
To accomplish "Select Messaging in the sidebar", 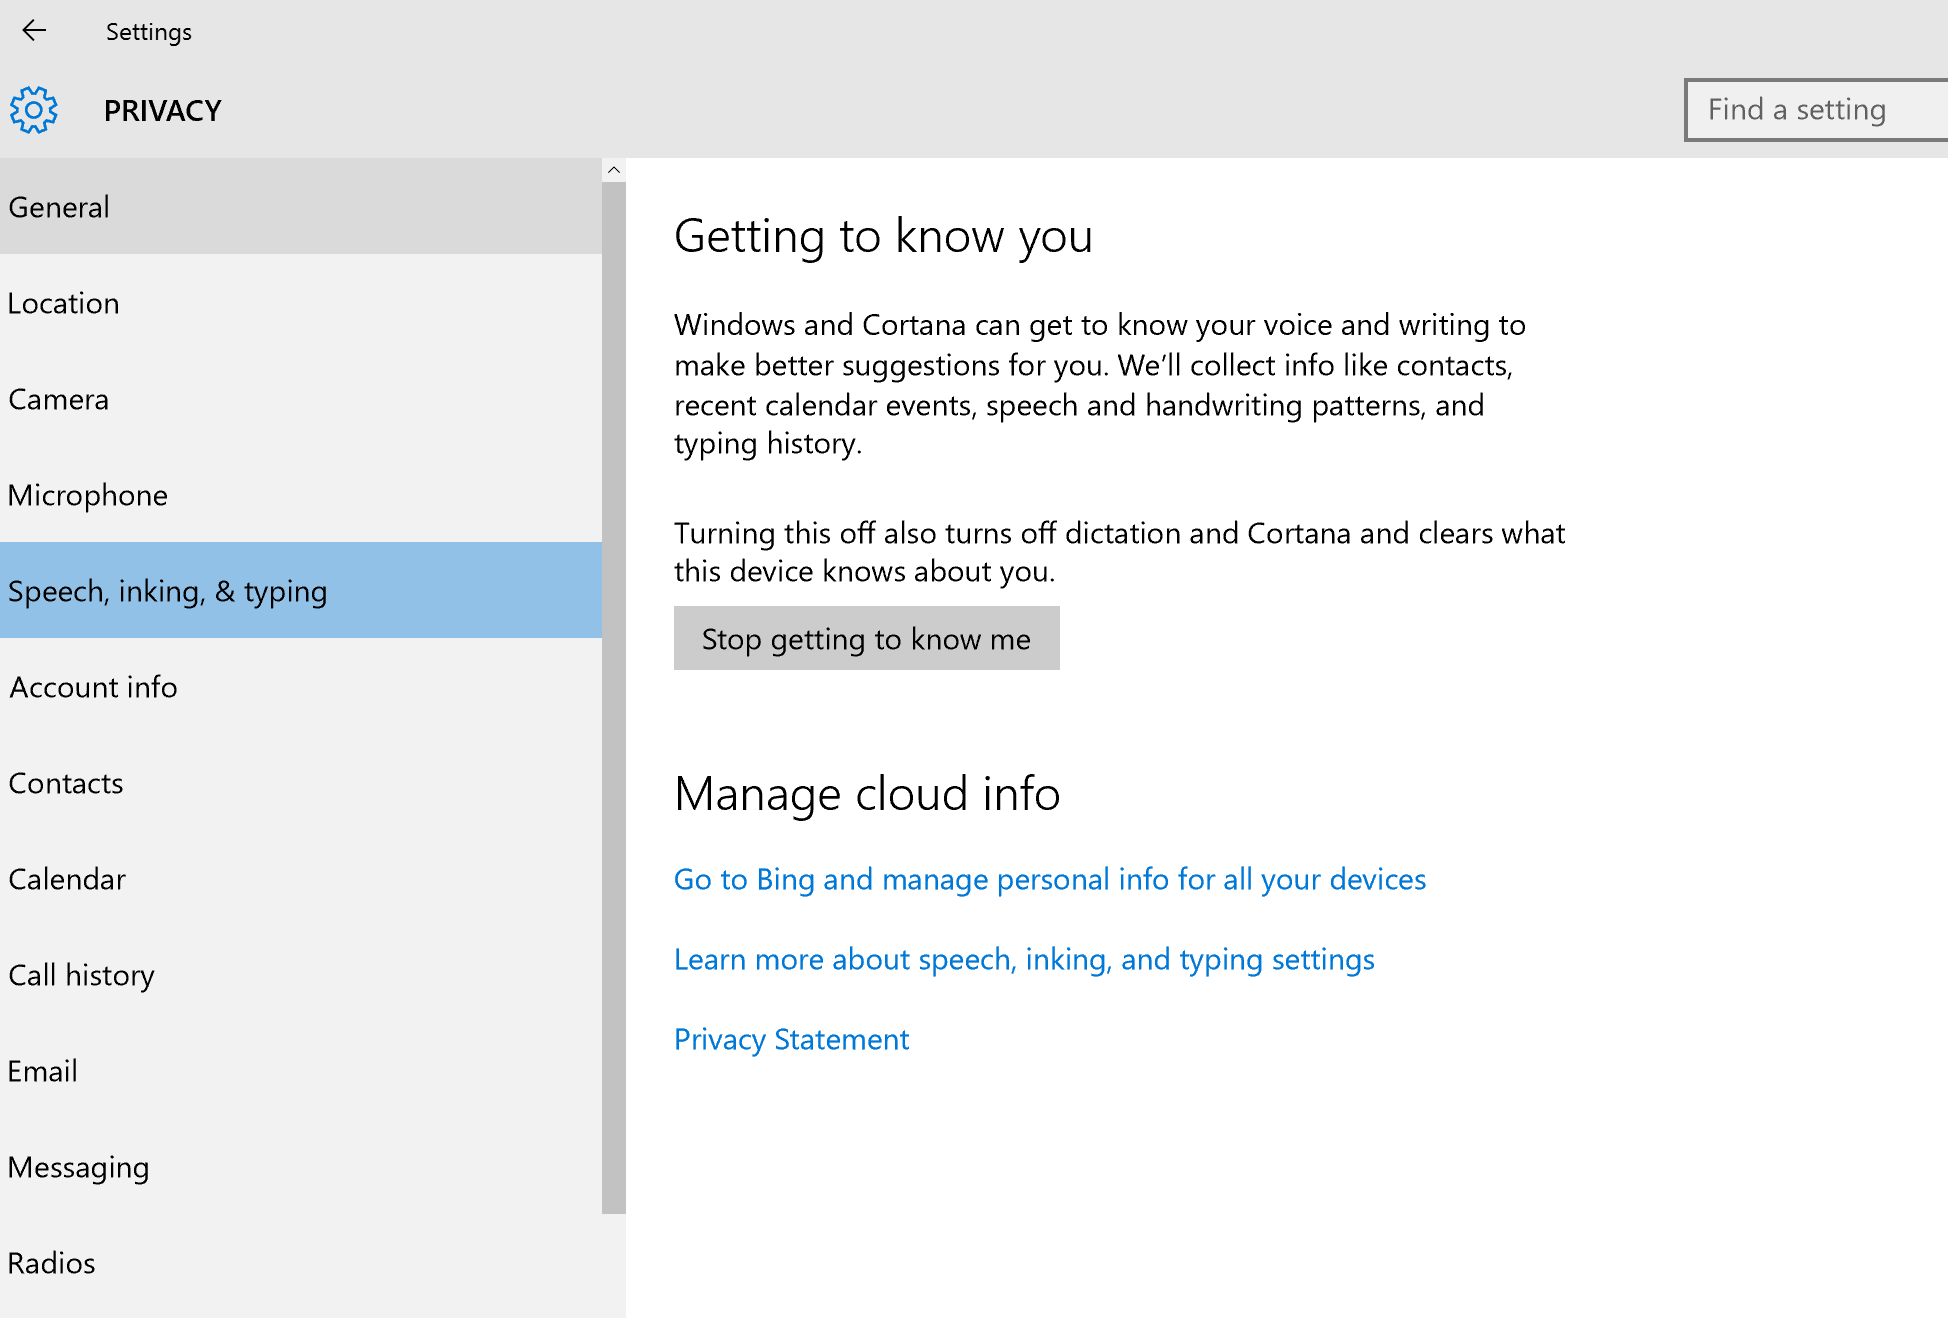I will pos(301,1167).
